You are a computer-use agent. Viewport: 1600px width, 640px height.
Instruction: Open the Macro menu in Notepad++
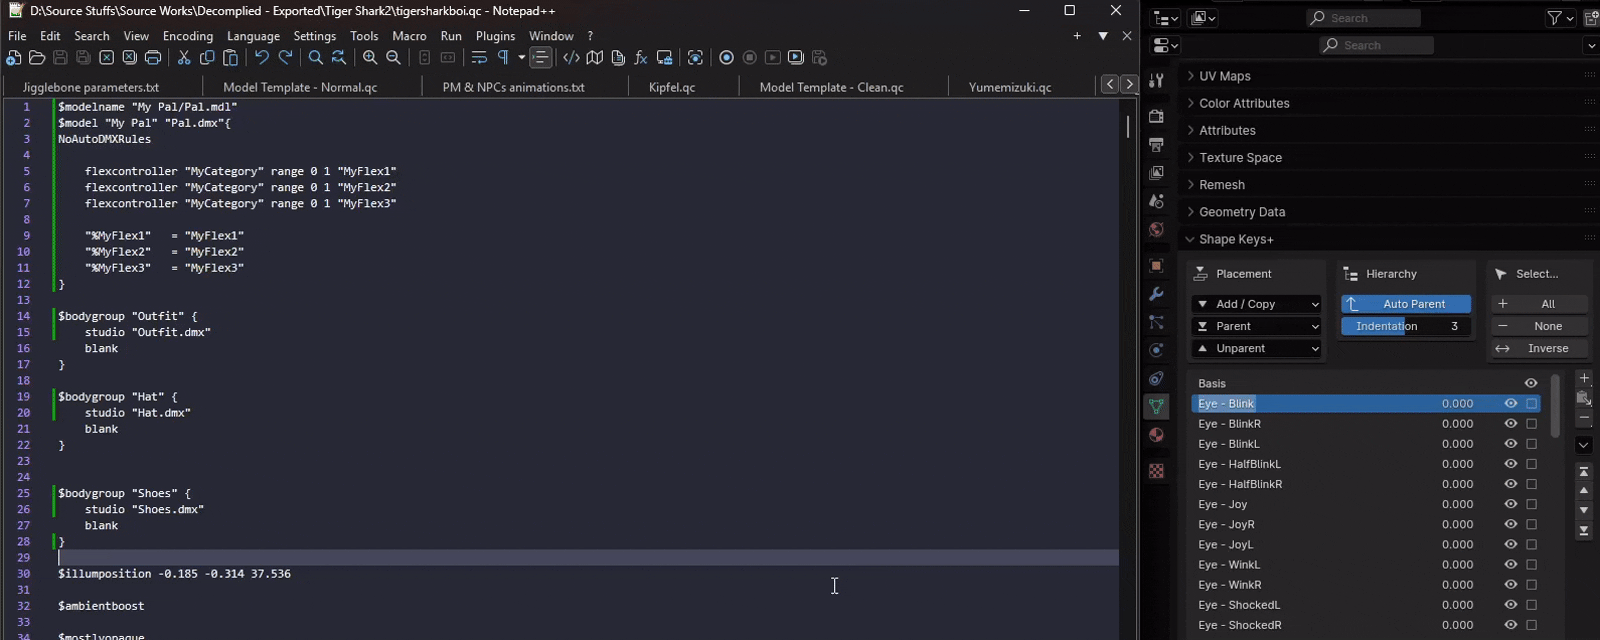click(409, 36)
